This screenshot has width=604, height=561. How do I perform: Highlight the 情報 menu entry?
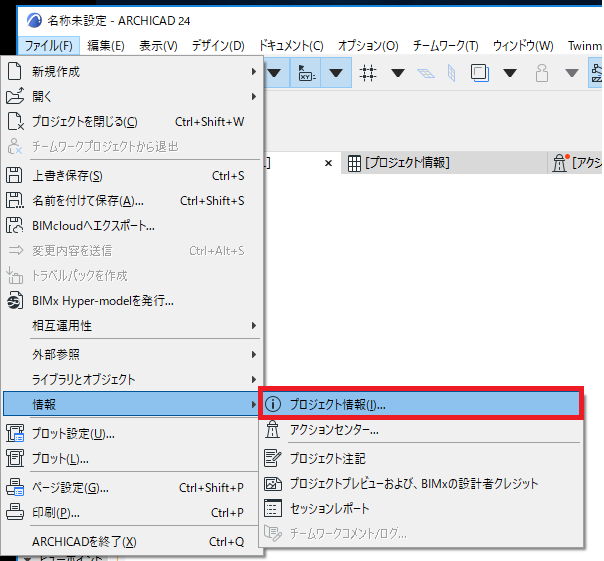click(x=131, y=404)
